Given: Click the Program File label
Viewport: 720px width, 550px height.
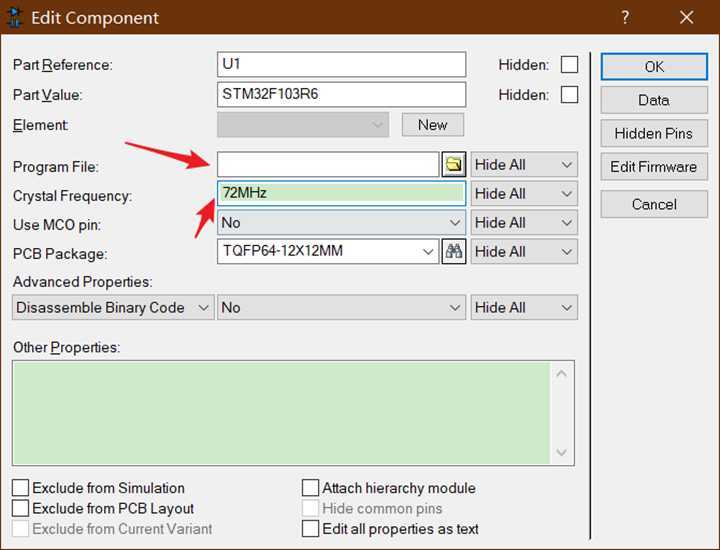Looking at the screenshot, I should click(x=56, y=167).
